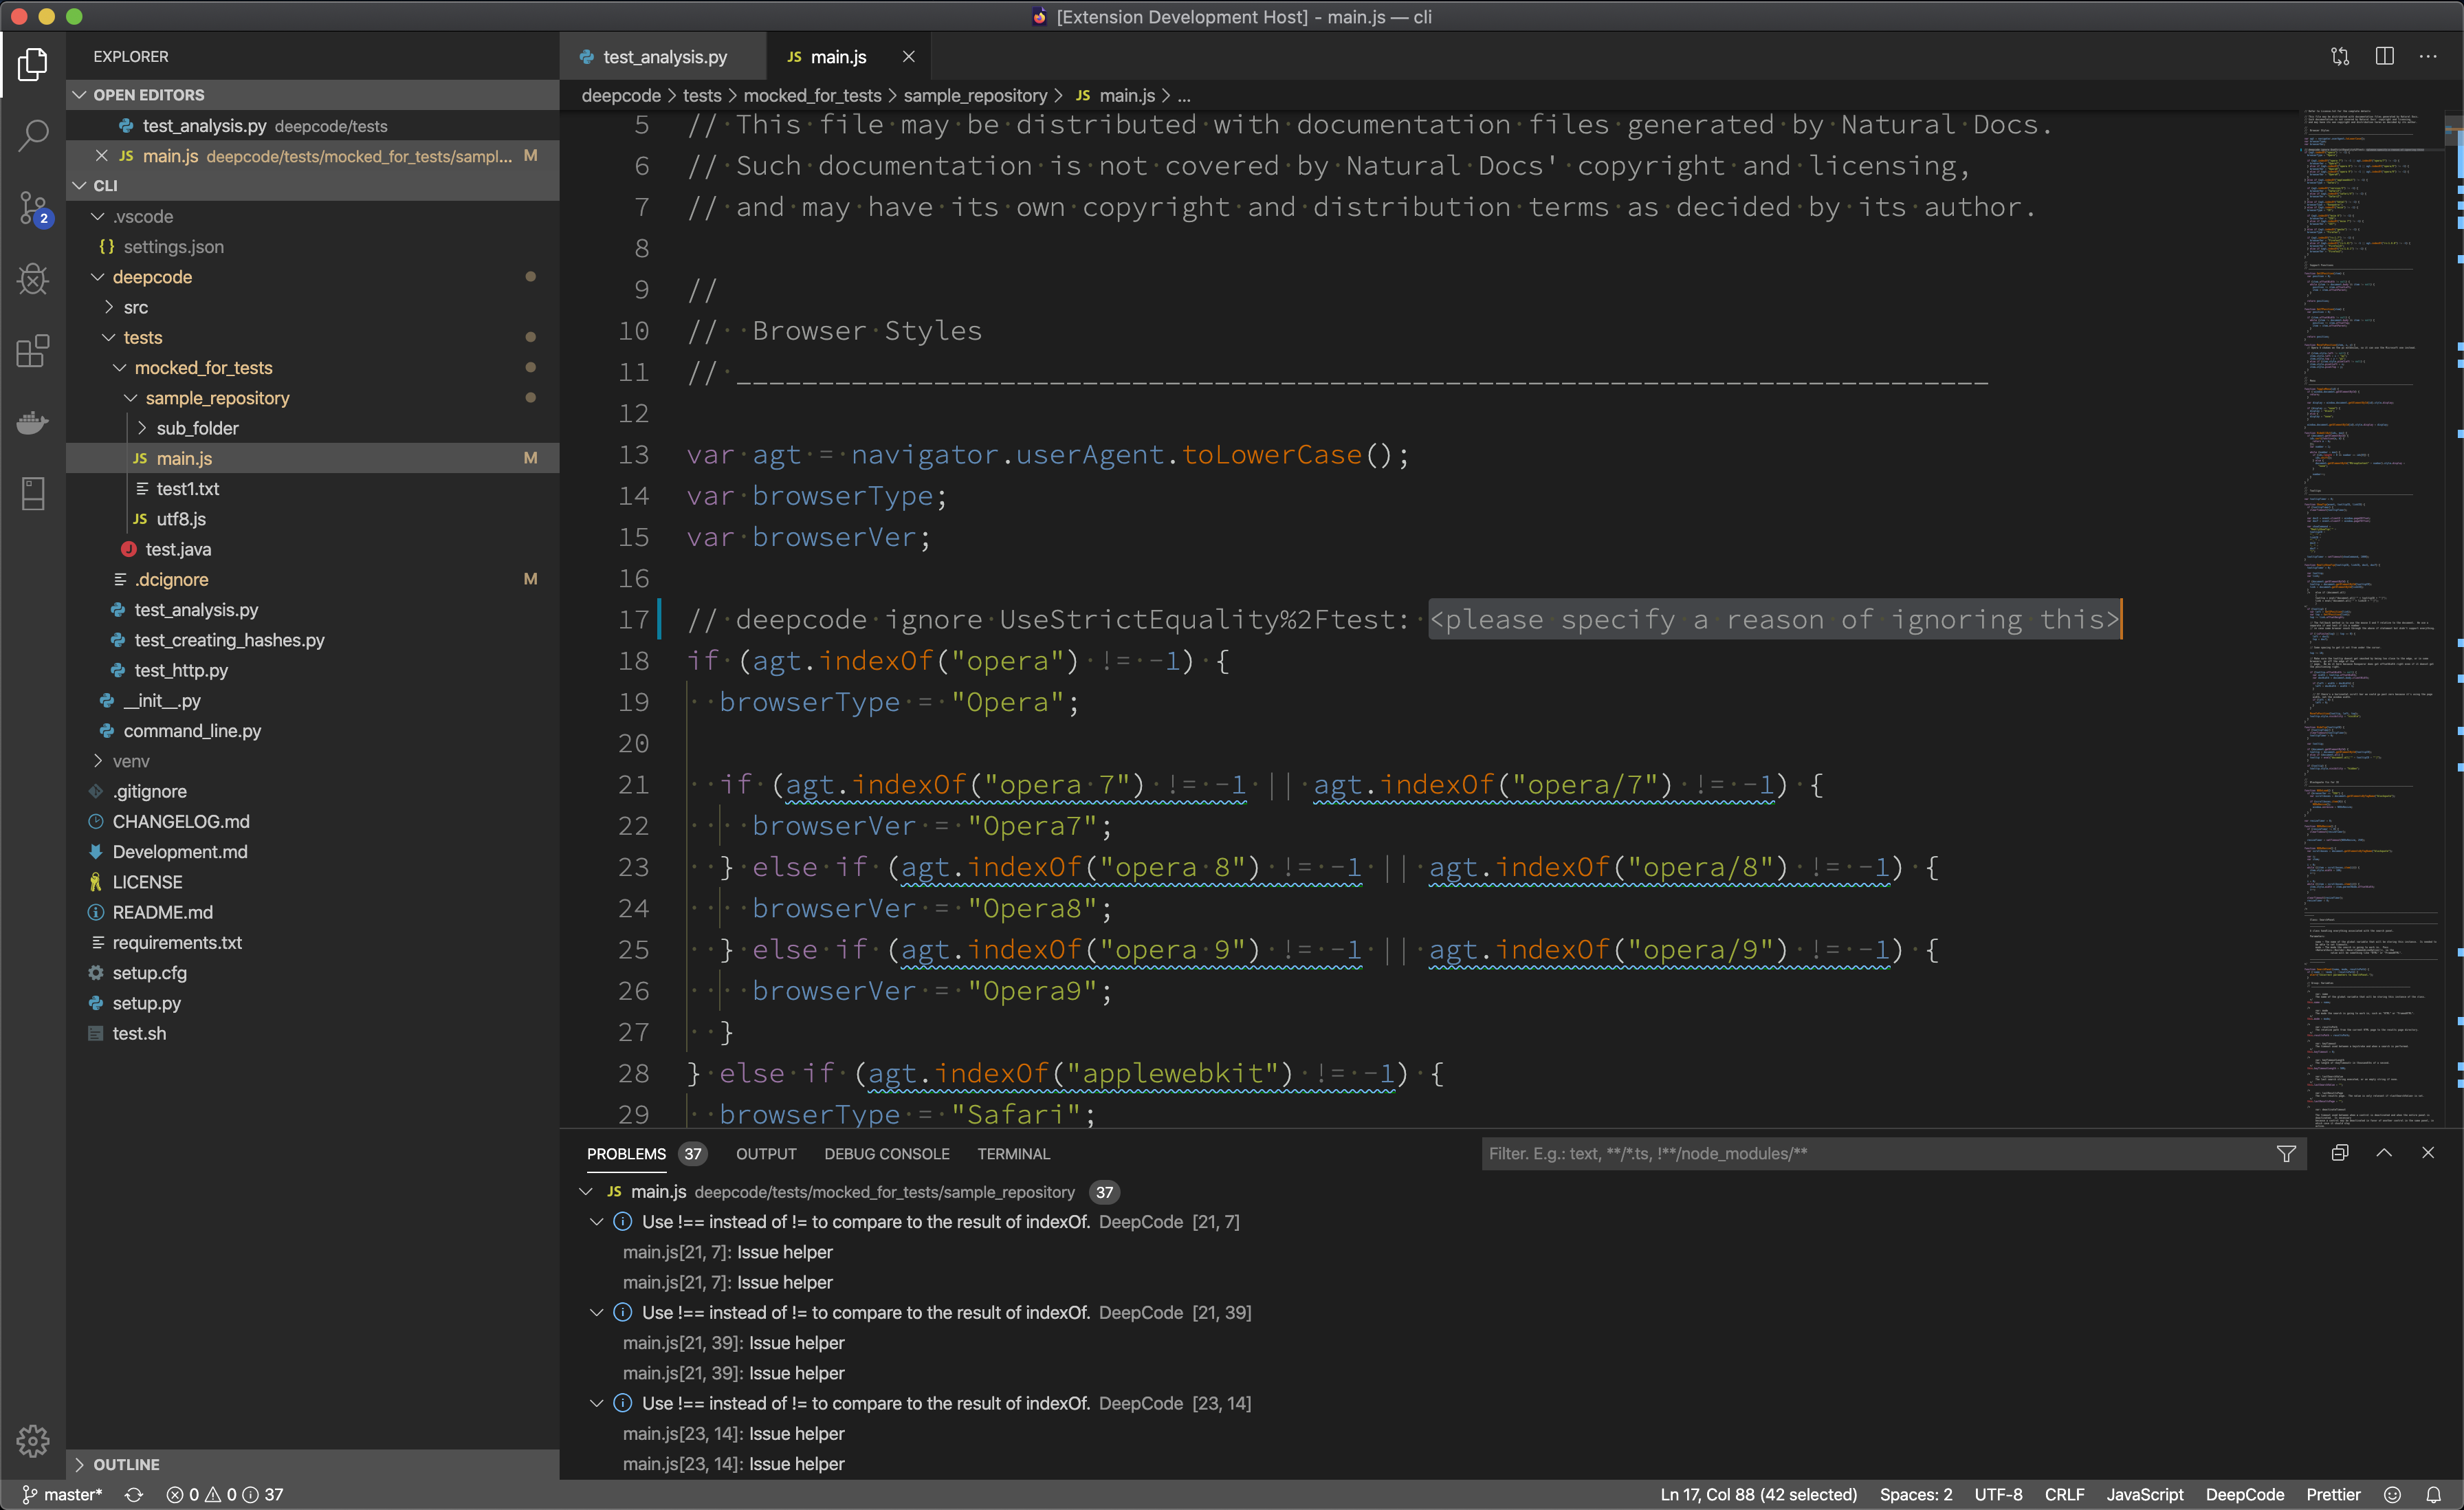Open the Extensions view
Viewport: 2464px width, 1510px height.
coord(33,351)
